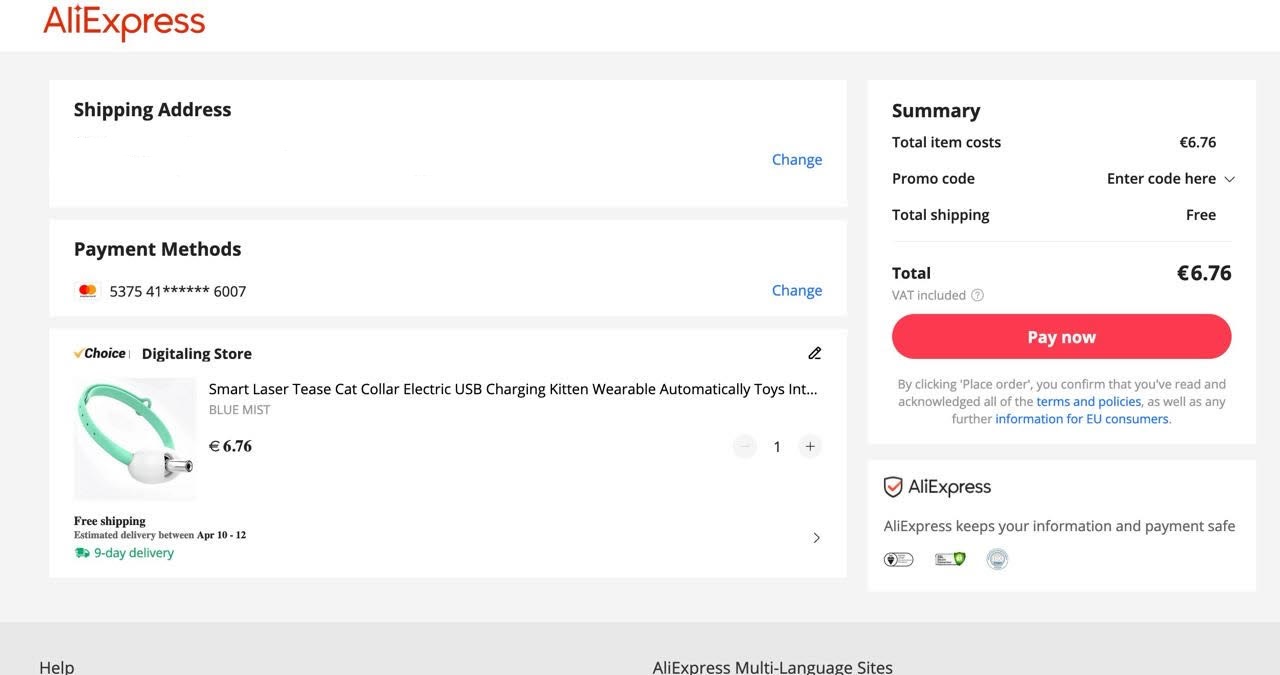Click AliExpress Multi-Language Sites footer heading
Viewport: 1280px width, 675px height.
pos(773,667)
